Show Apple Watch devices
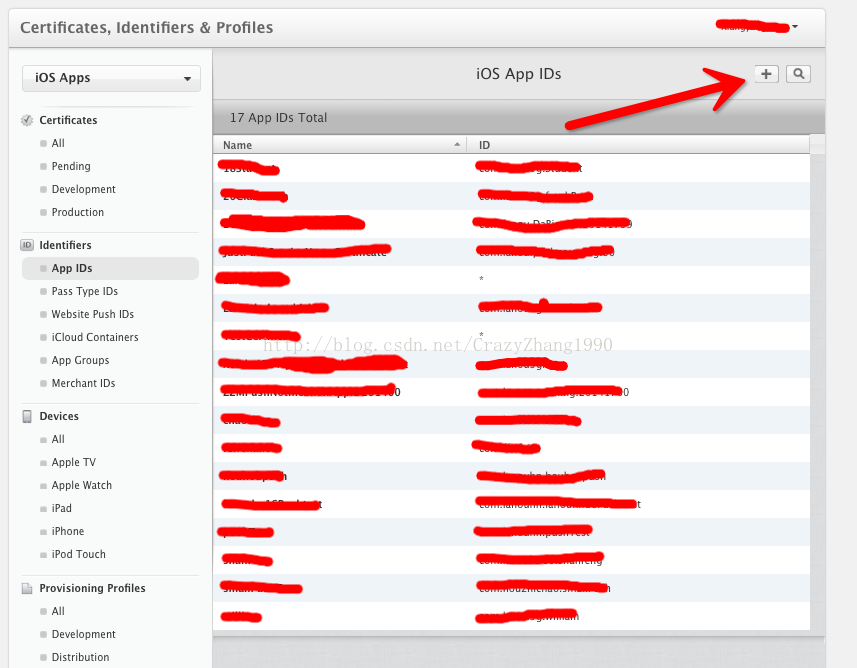The image size is (857, 668). click(82, 485)
